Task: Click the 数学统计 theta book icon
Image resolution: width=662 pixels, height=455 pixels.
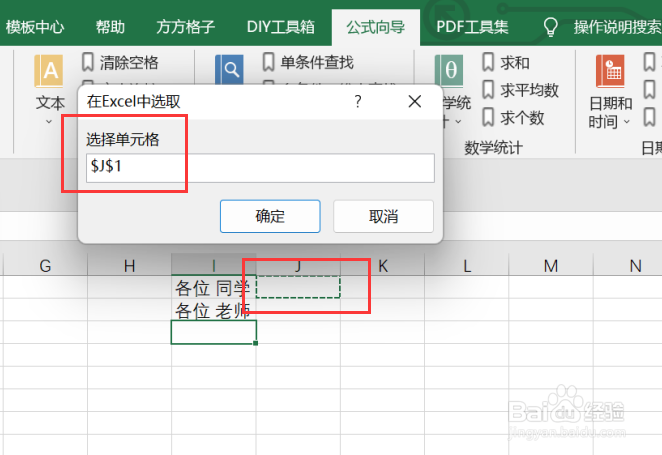Action: (x=449, y=70)
